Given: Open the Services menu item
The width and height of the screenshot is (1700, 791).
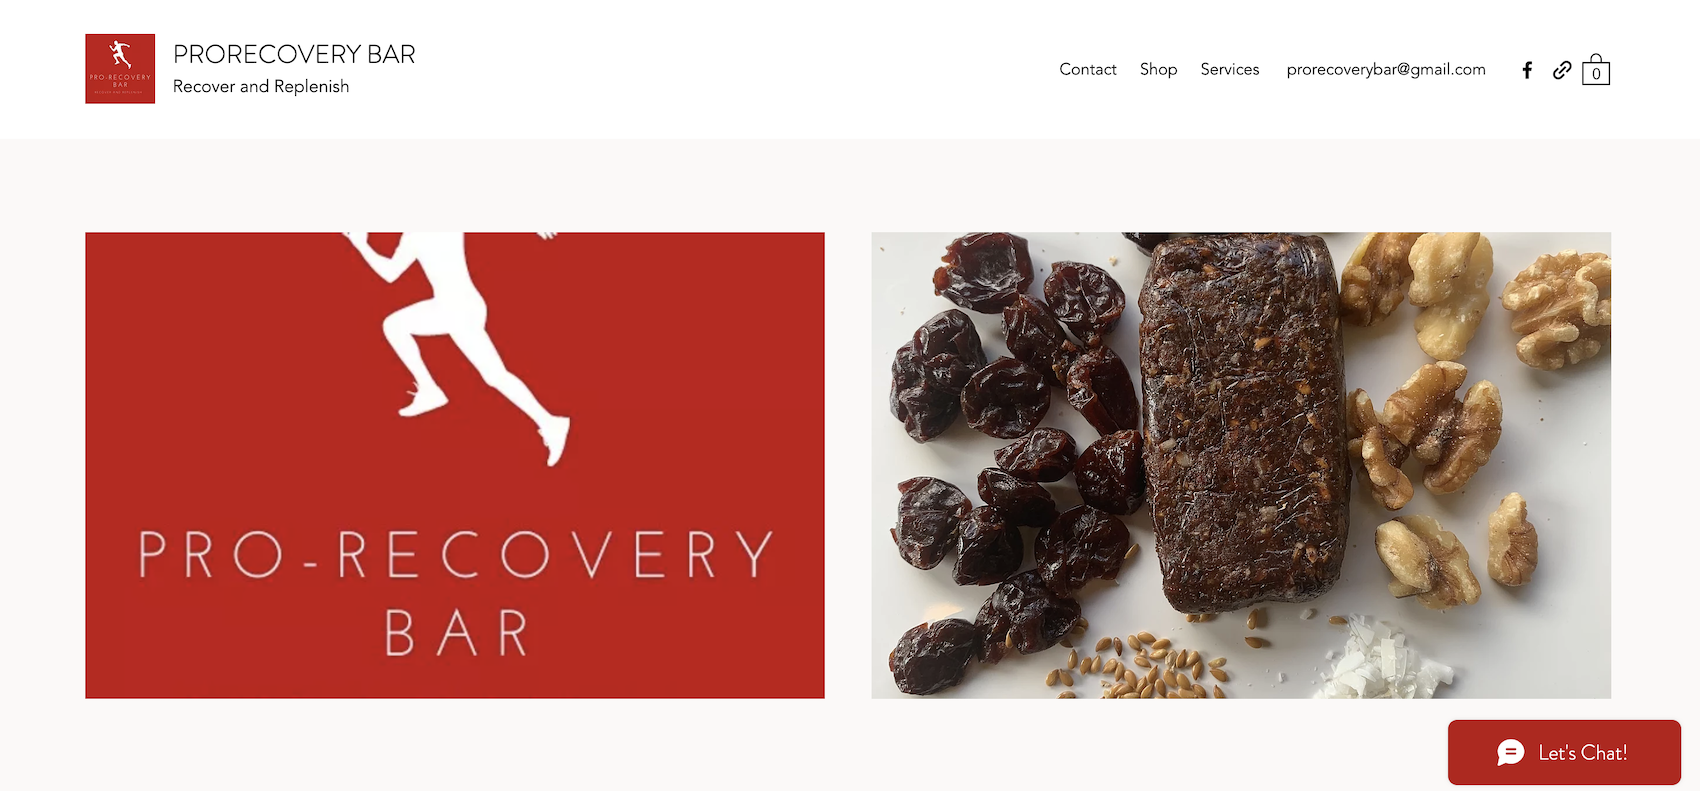Looking at the screenshot, I should click(x=1230, y=69).
